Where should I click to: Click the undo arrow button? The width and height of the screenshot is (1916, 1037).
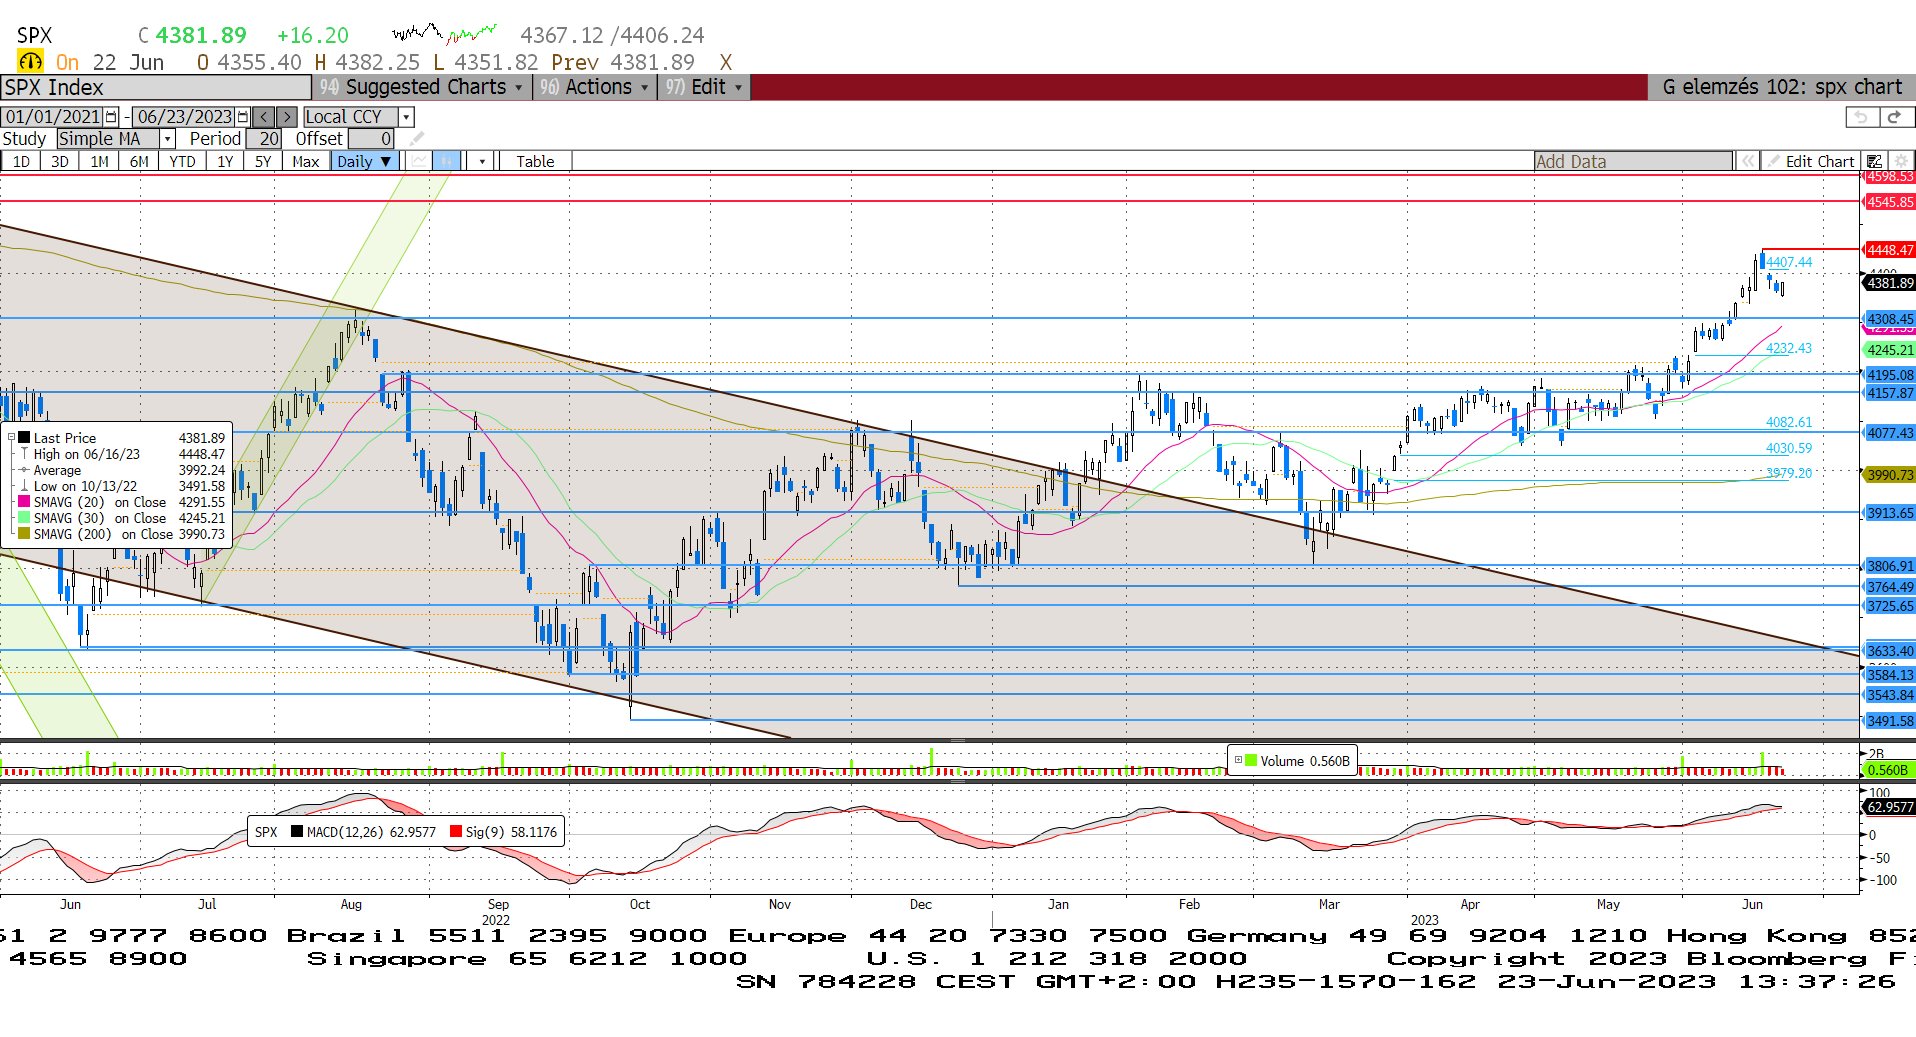[x=1860, y=117]
